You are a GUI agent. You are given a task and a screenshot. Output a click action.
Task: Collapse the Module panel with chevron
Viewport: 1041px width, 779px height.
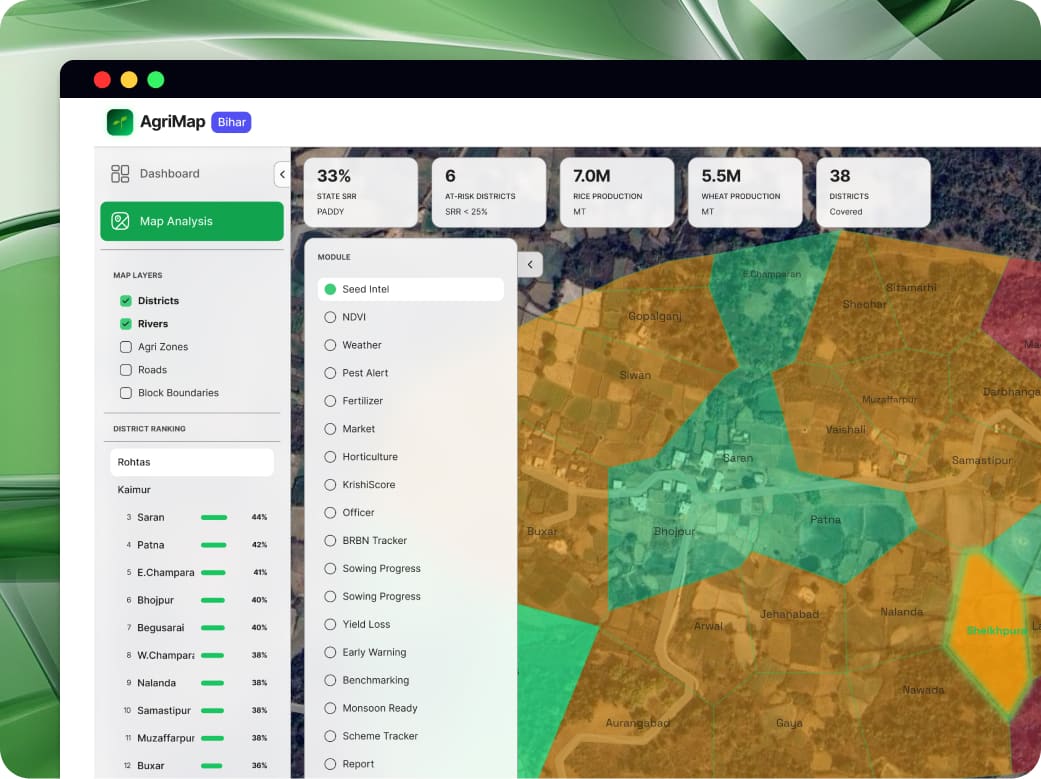point(530,264)
